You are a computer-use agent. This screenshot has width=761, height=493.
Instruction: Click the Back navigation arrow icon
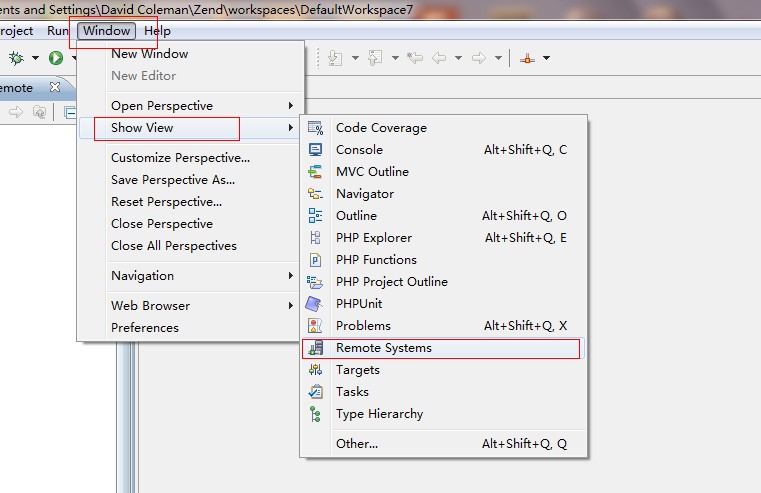[439, 58]
